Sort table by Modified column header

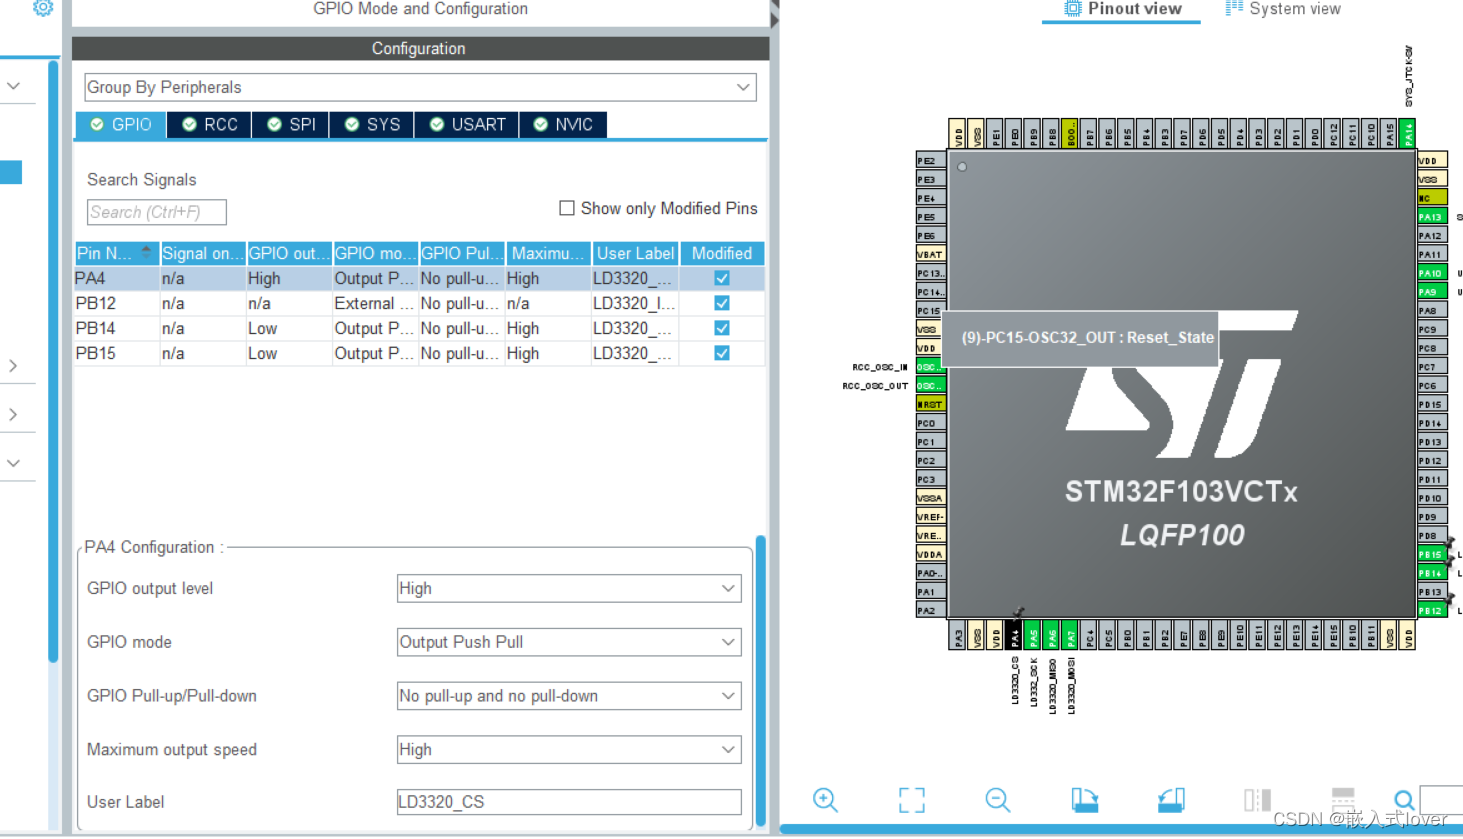click(x=722, y=253)
